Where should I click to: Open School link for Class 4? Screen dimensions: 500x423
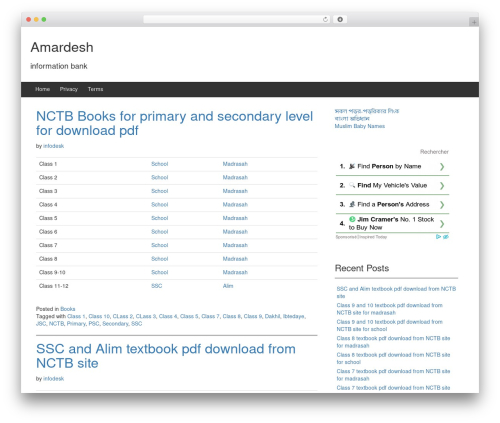[160, 205]
